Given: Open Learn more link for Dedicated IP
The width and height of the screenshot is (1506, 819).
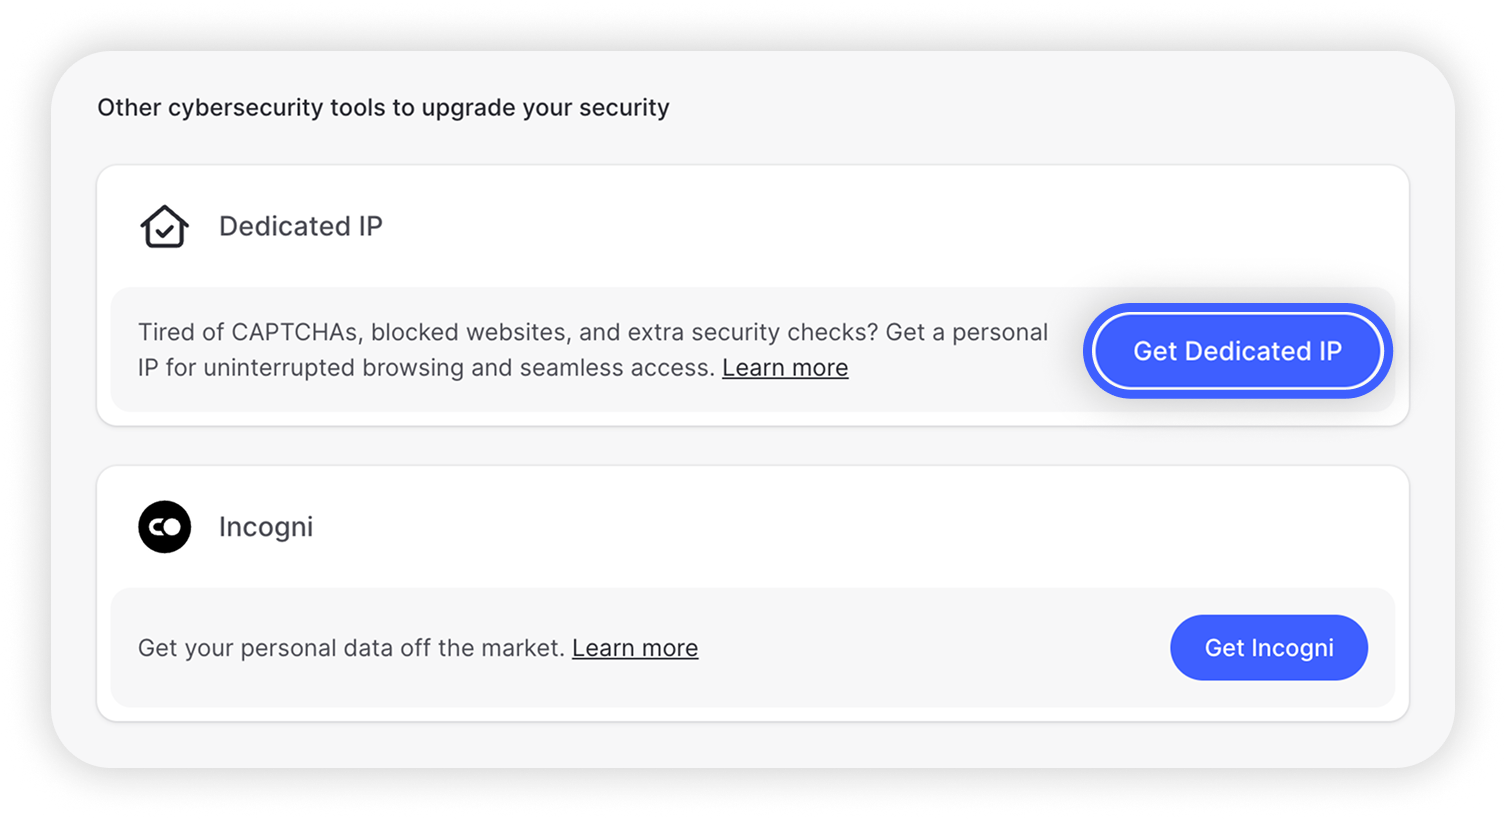Looking at the screenshot, I should coord(785,368).
